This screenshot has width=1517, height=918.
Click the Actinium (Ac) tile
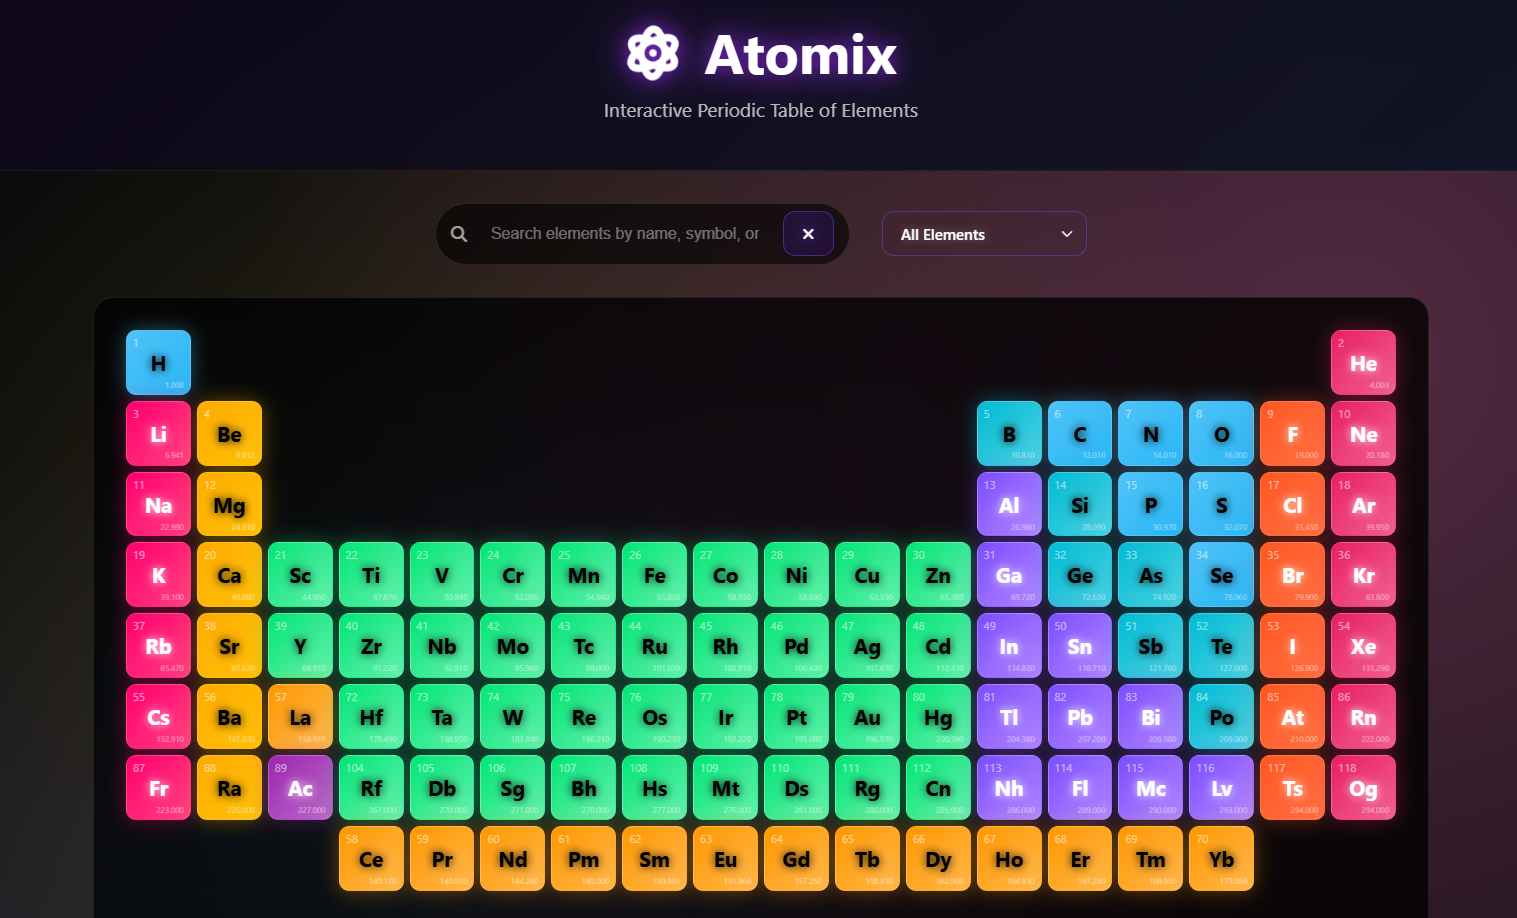click(x=300, y=787)
